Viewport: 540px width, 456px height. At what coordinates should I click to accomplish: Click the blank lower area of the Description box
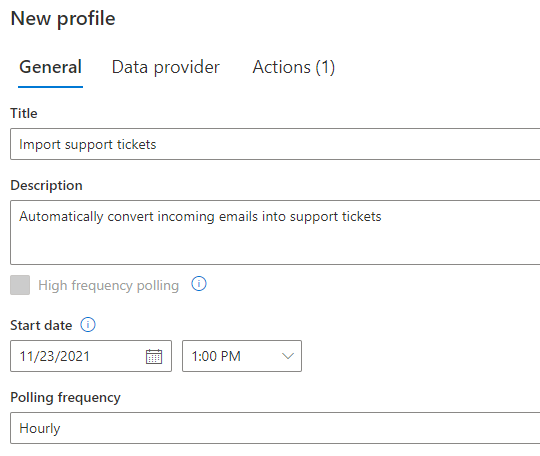pyautogui.click(x=275, y=246)
